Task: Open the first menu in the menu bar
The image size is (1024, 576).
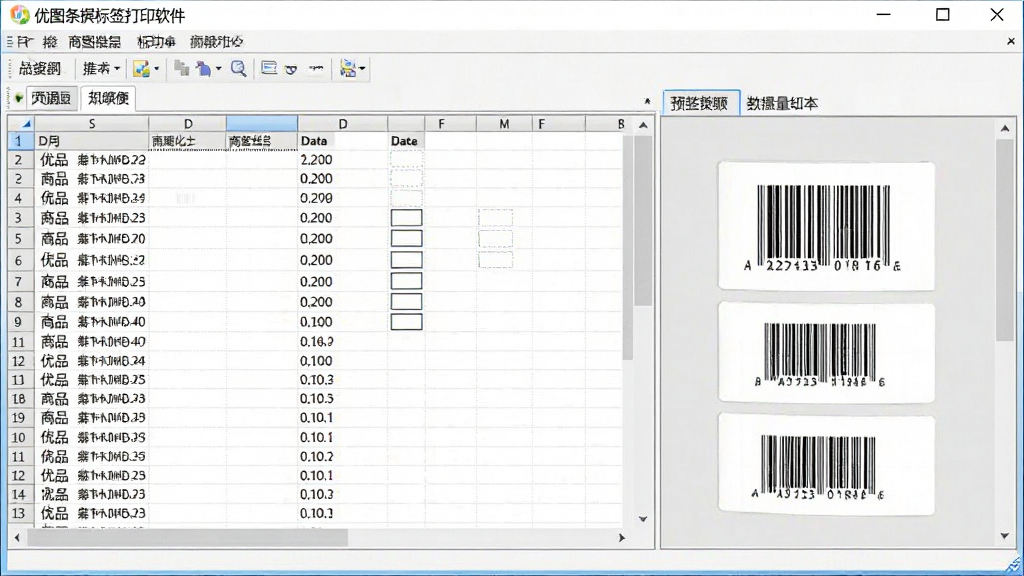Action: click(x=25, y=42)
